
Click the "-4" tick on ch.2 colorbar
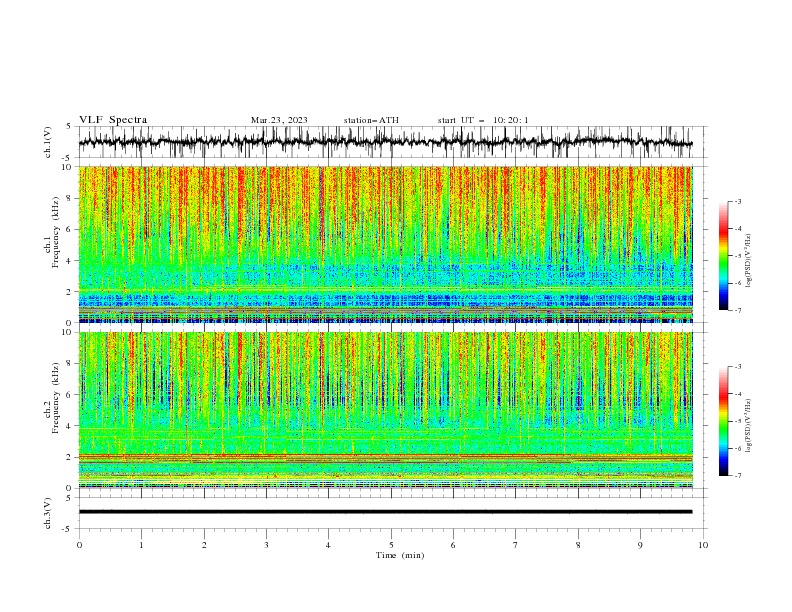click(737, 394)
